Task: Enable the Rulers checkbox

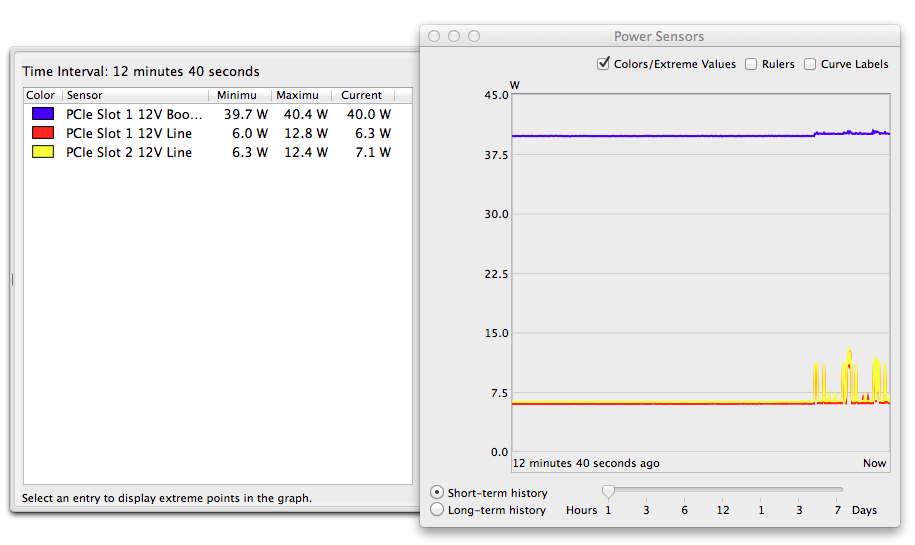Action: point(751,64)
